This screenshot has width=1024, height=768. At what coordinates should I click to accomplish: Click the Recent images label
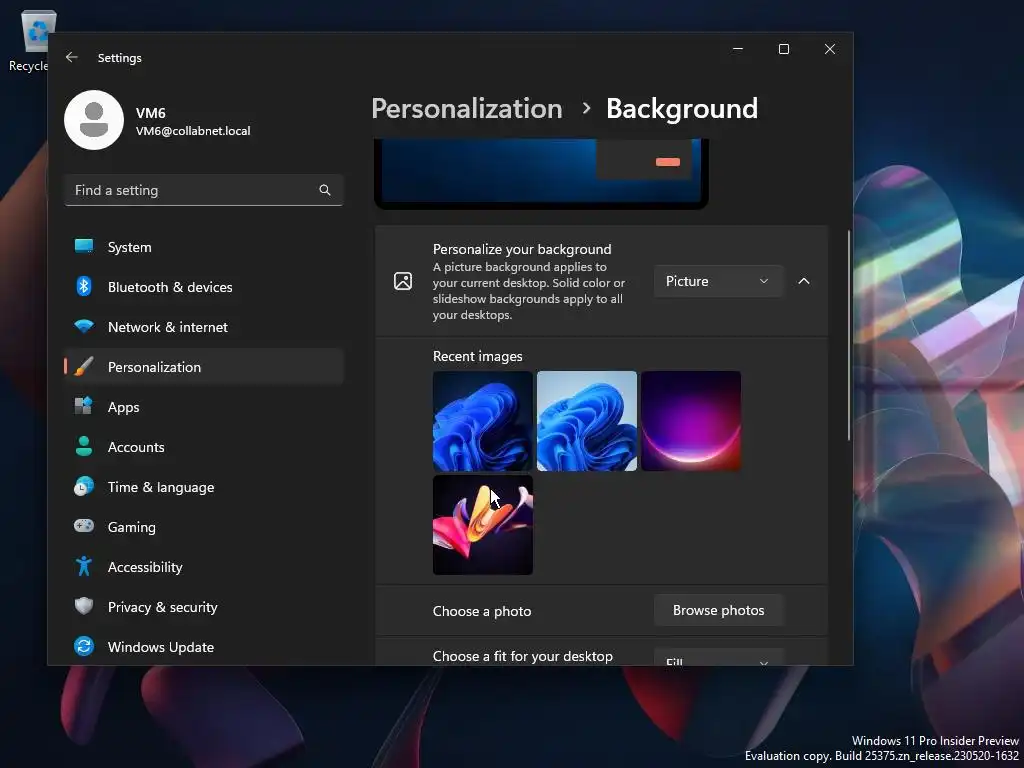point(477,356)
